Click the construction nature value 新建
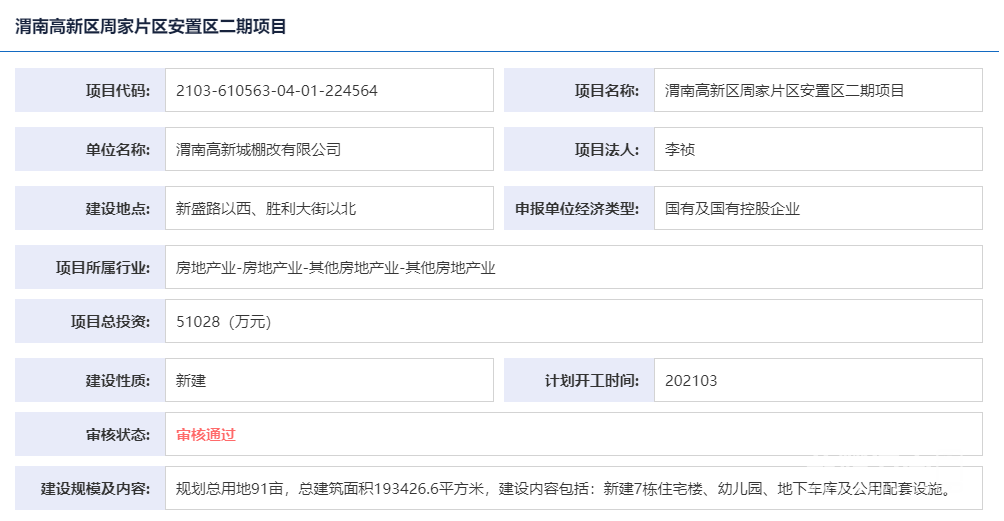Image resolution: width=1004 pixels, height=521 pixels. [x=191, y=380]
